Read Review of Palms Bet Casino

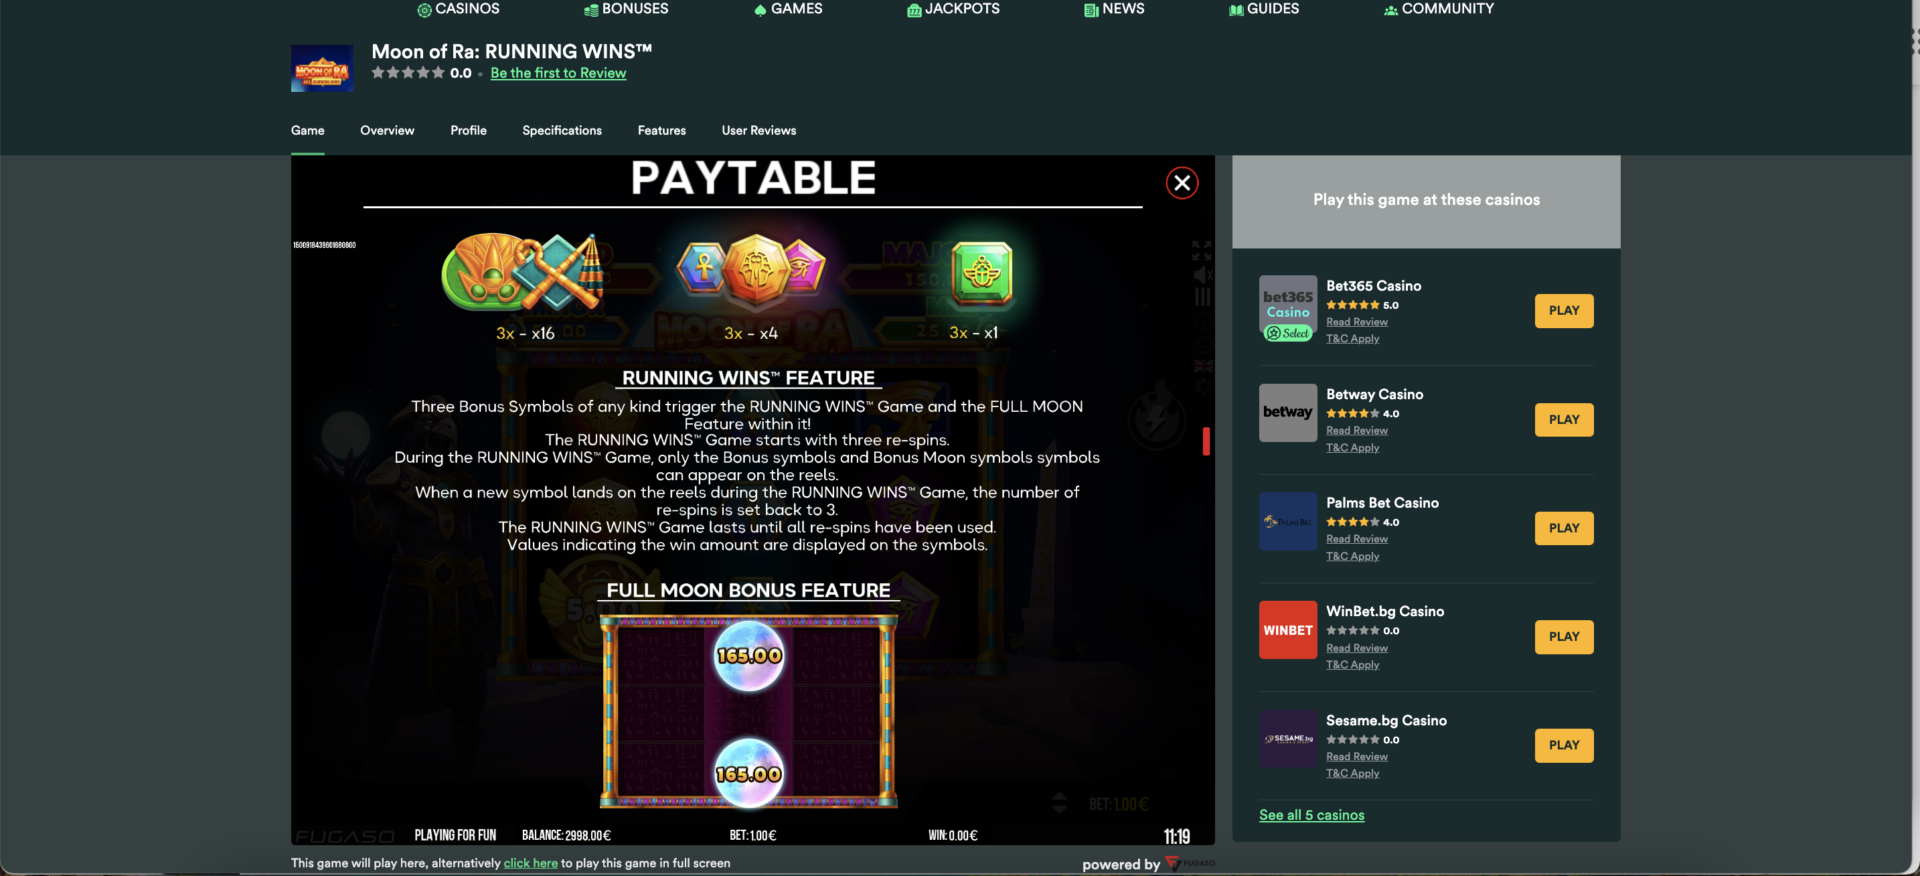(x=1357, y=539)
